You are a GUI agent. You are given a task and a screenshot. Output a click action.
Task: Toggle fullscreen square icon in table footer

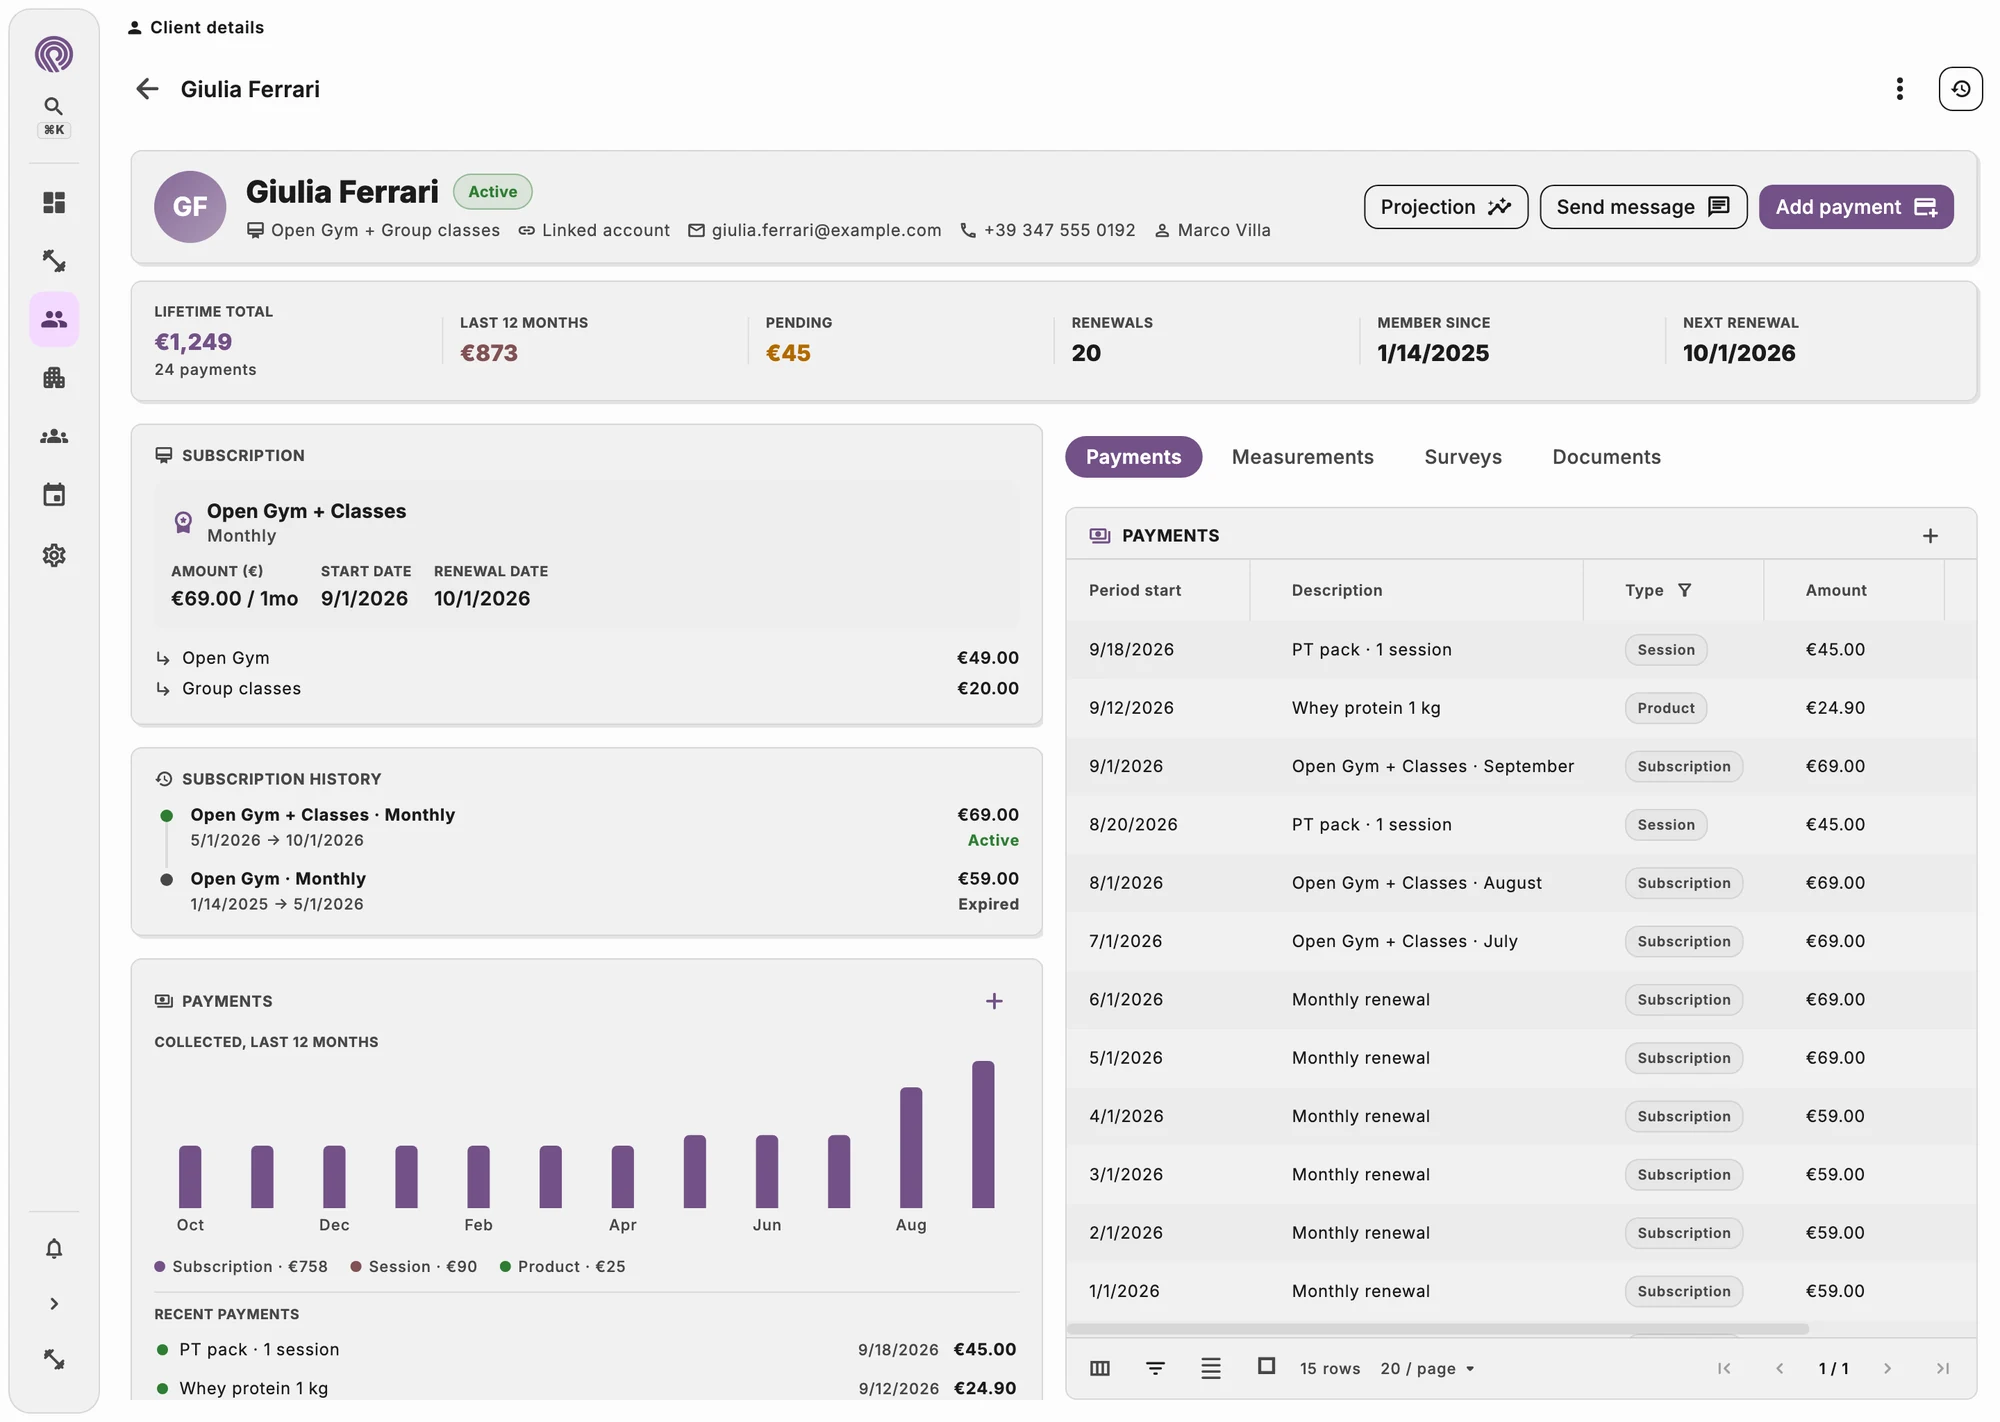coord(1266,1366)
